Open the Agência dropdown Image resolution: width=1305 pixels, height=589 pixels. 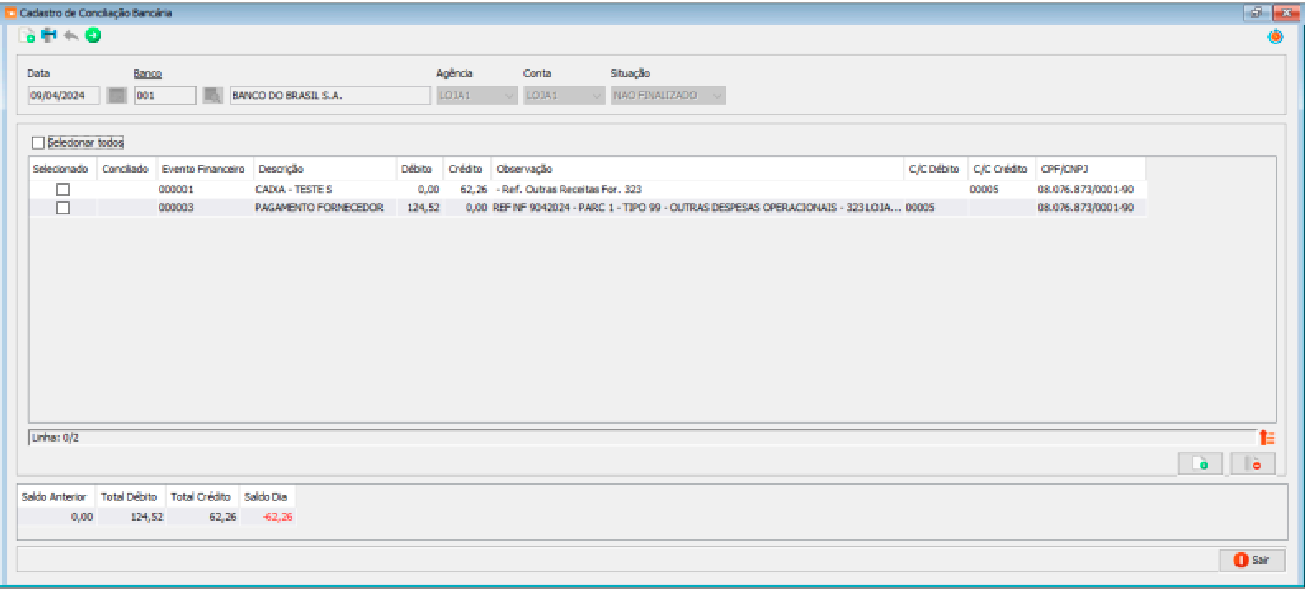(477, 96)
